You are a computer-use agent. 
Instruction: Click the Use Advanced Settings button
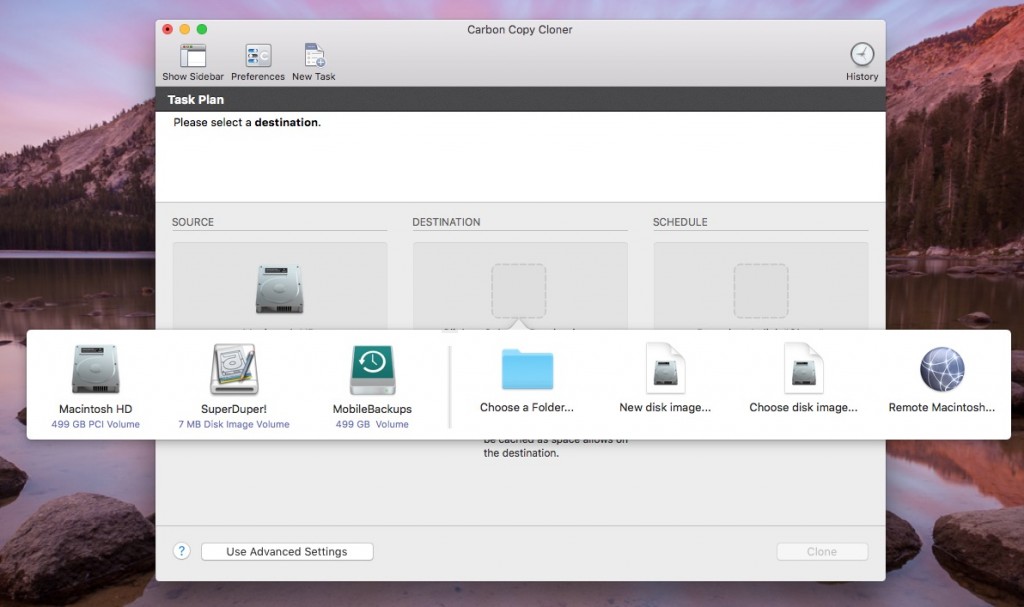[287, 551]
